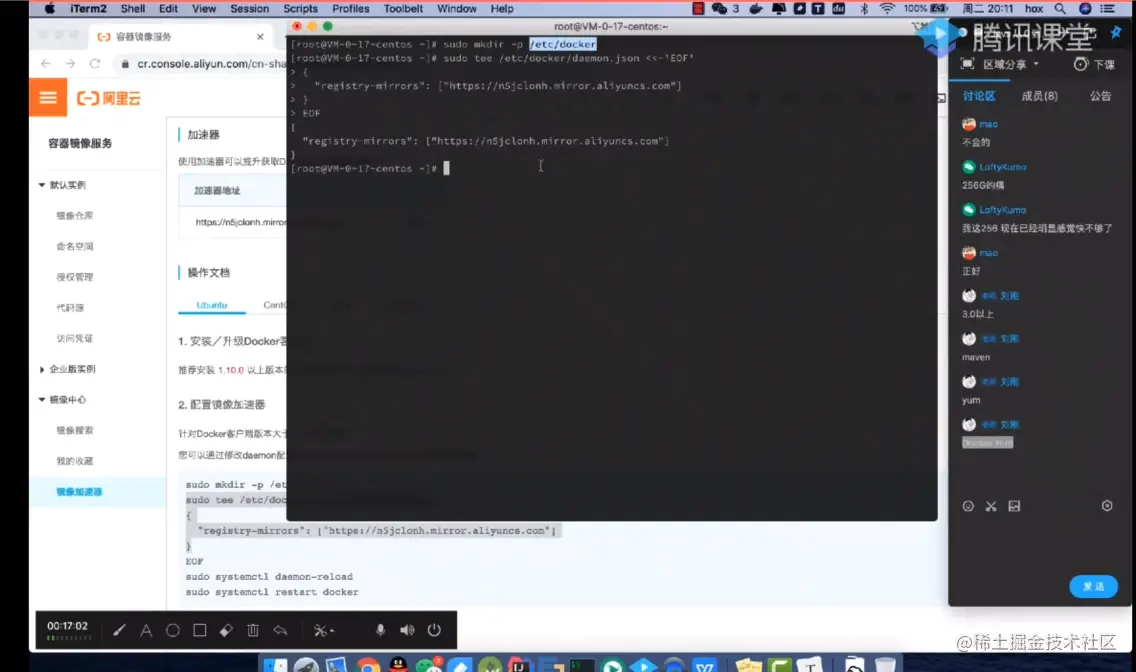1136x672 pixels.
Task: Switch to the 公告 tab
Action: coord(1100,96)
